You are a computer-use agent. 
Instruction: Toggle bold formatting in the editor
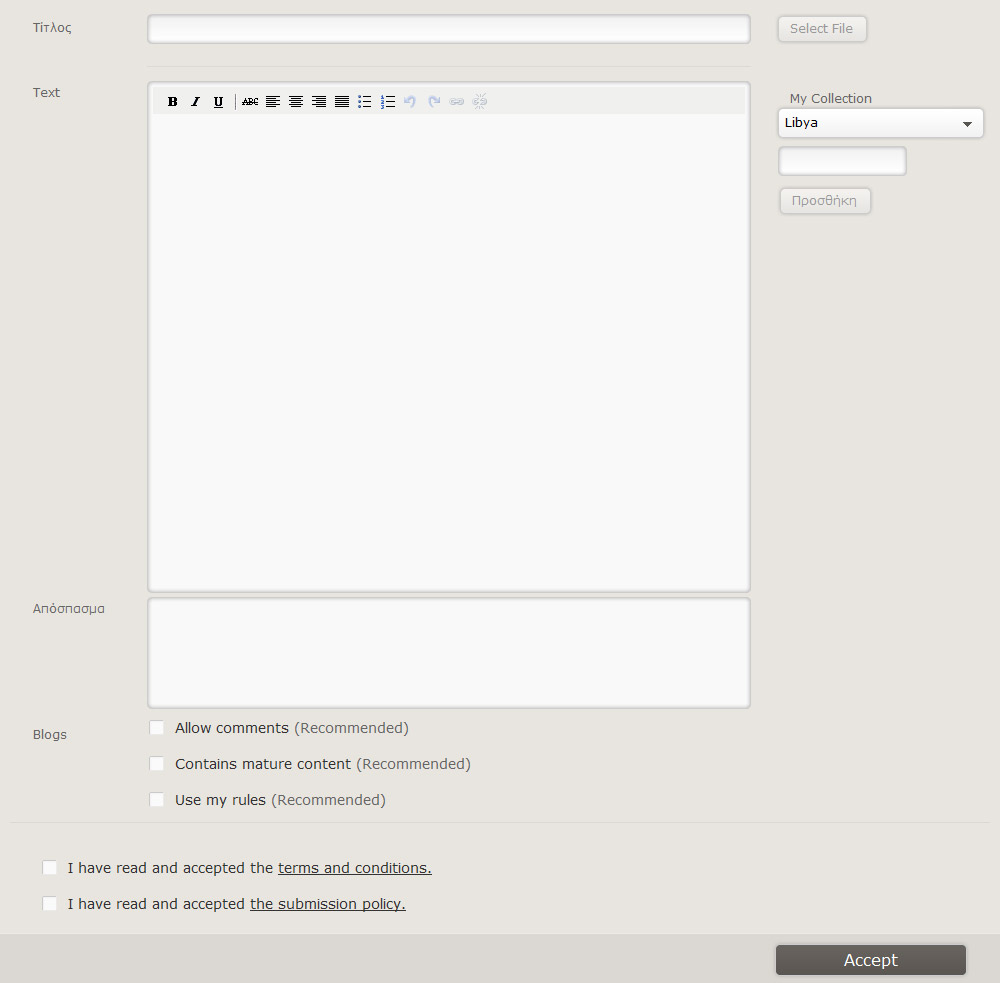[173, 101]
